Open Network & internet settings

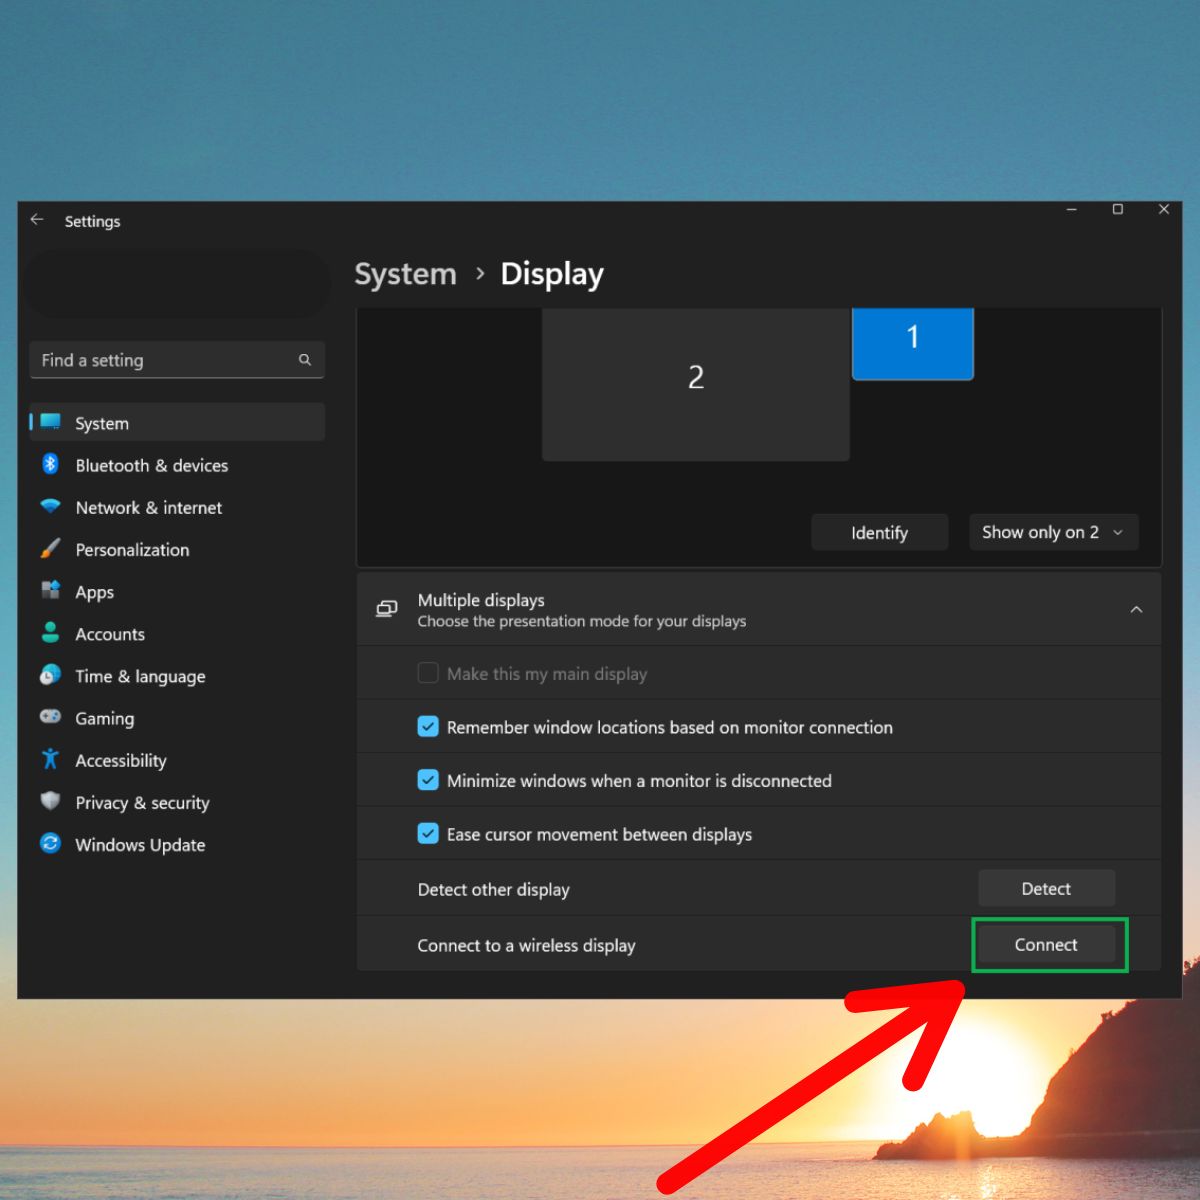pyautogui.click(x=177, y=507)
